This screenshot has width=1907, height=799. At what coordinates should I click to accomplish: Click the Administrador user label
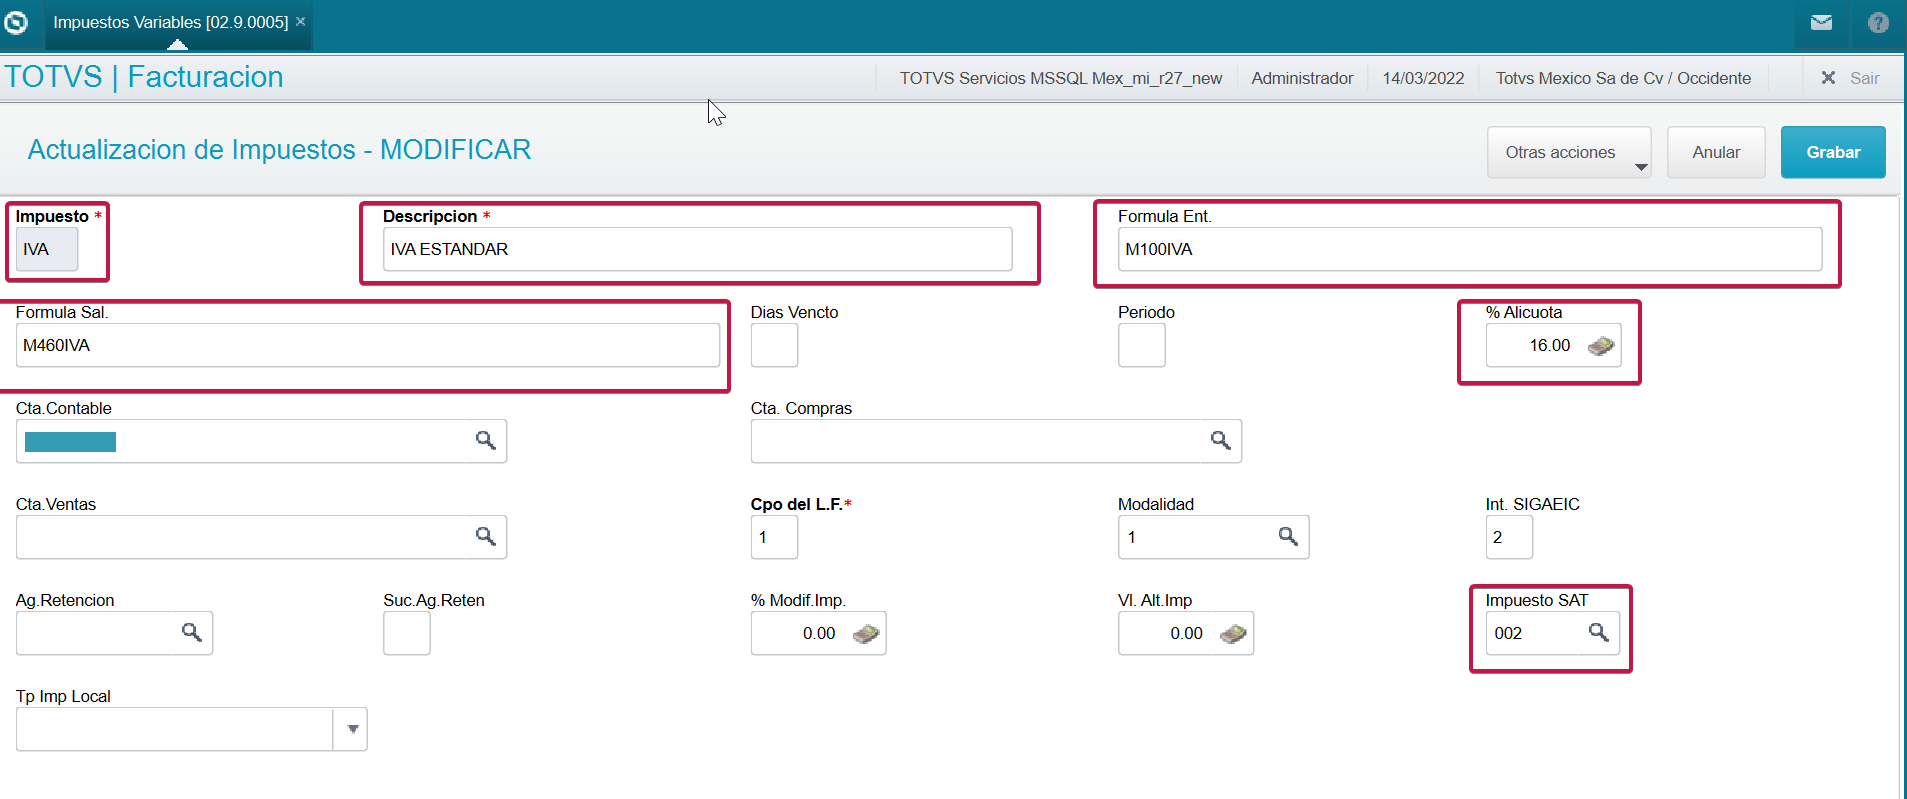(x=1302, y=78)
